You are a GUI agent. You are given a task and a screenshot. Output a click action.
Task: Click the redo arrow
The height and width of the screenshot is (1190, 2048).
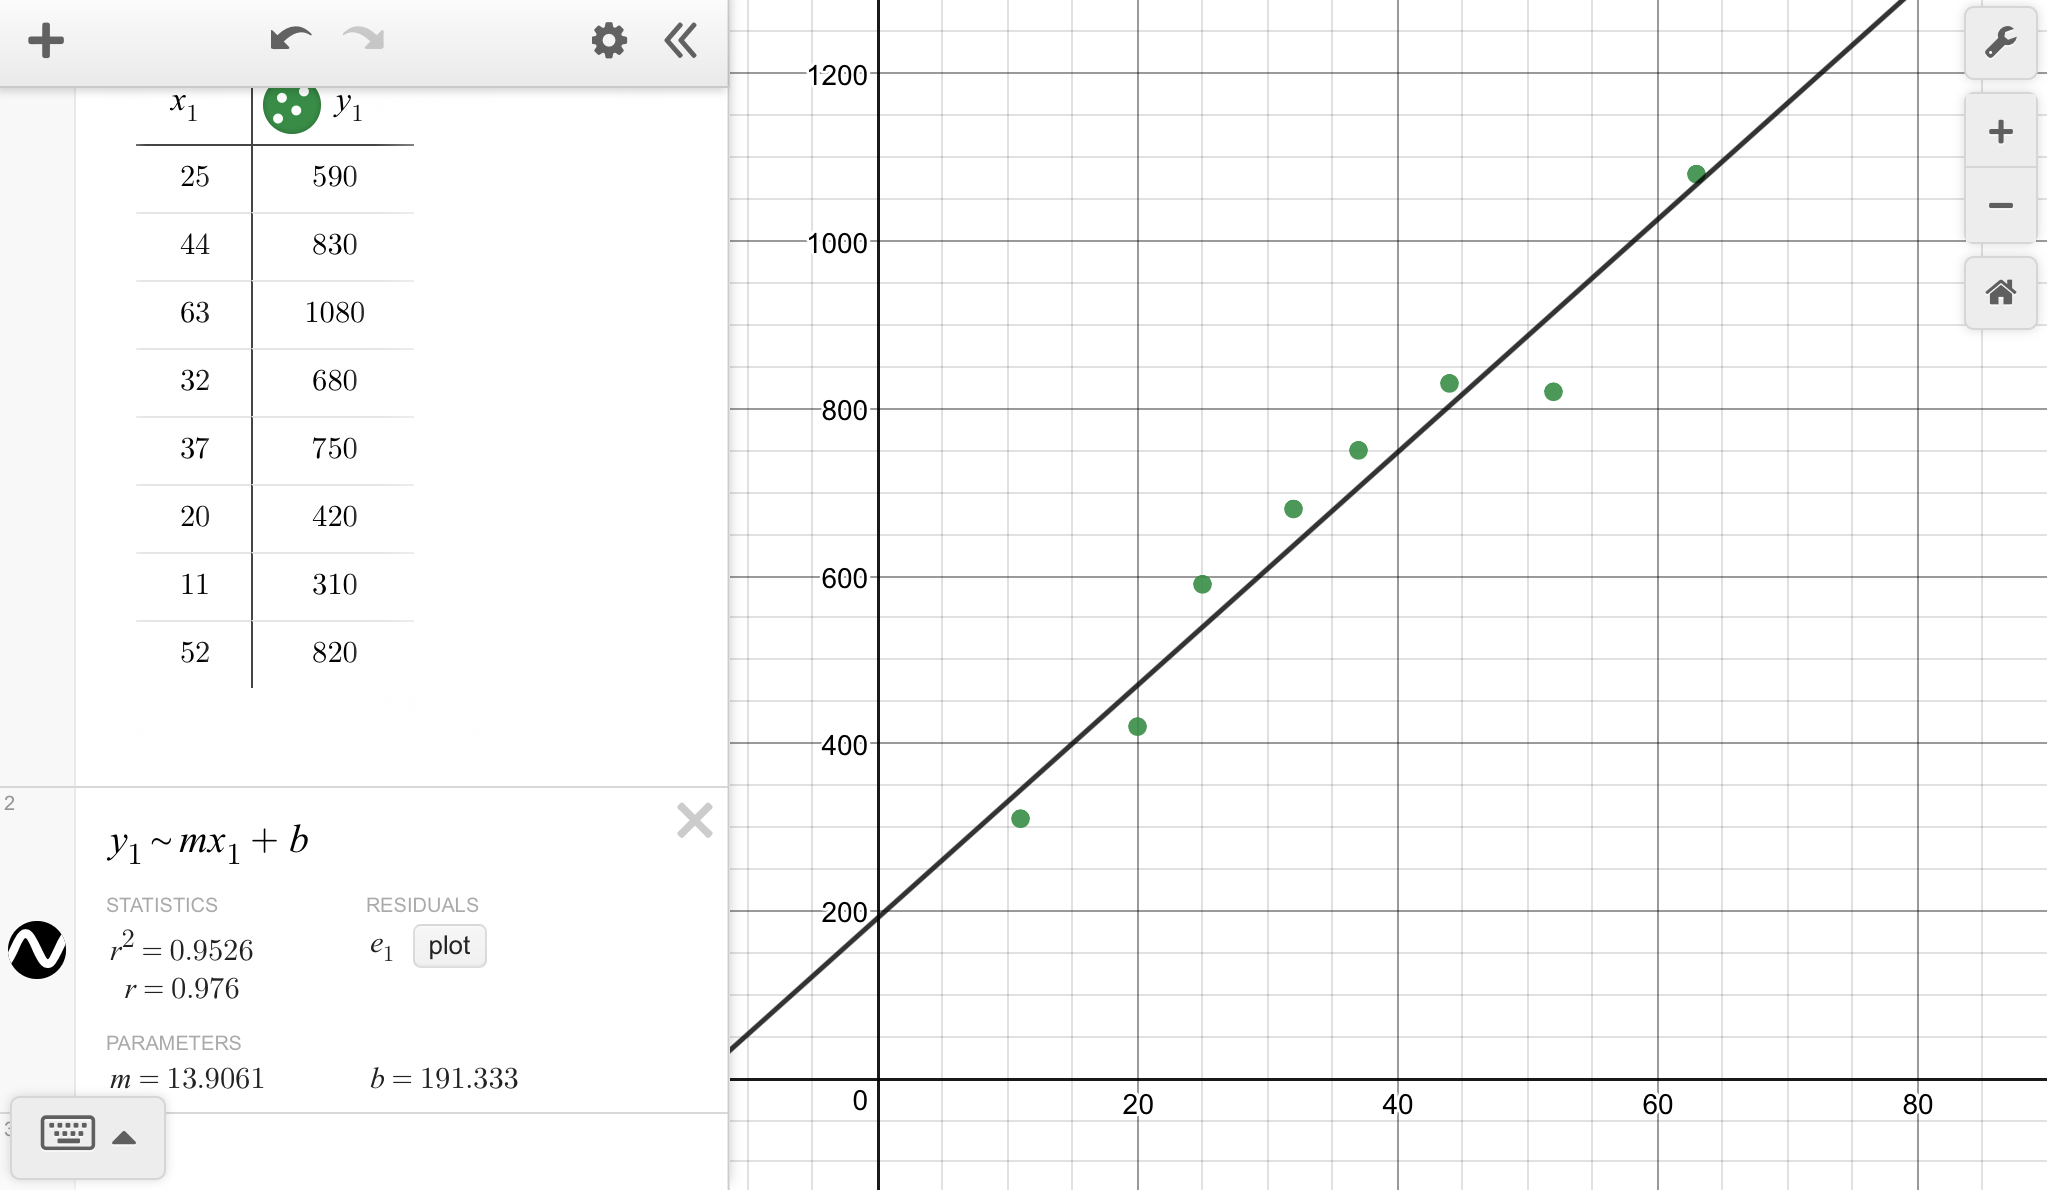pos(363,40)
